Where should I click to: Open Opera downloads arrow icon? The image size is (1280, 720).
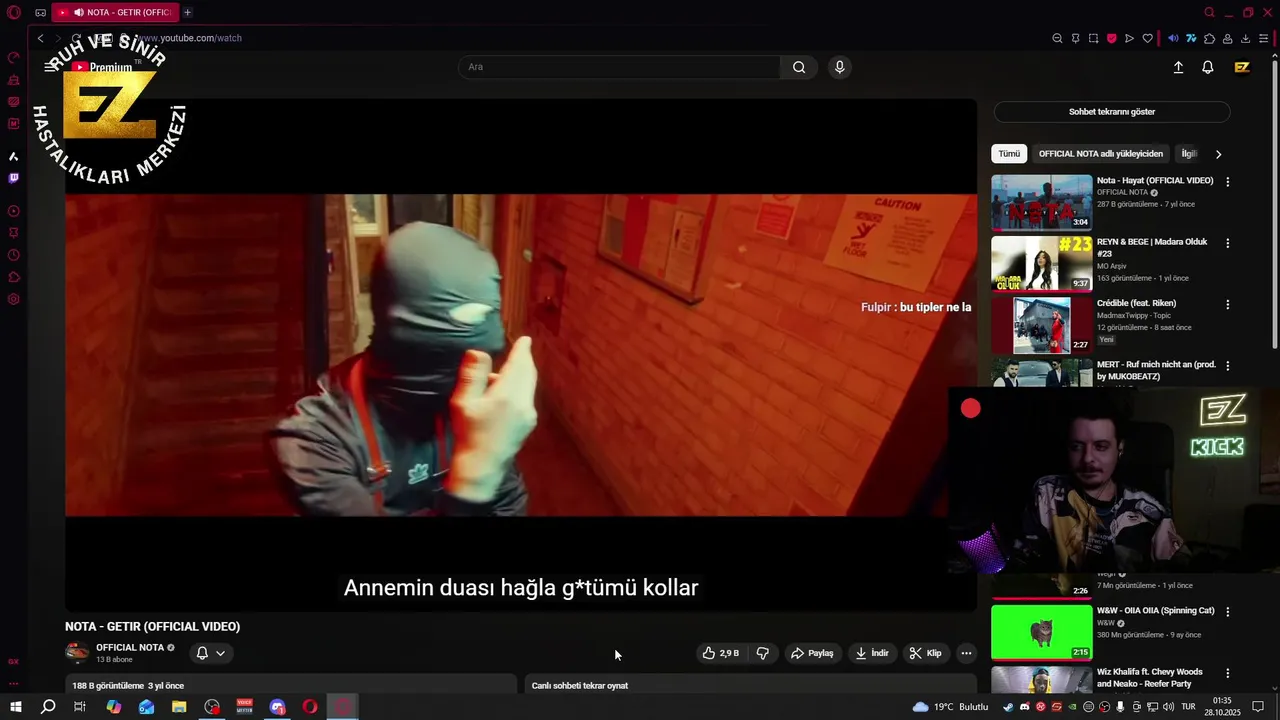click(1245, 39)
